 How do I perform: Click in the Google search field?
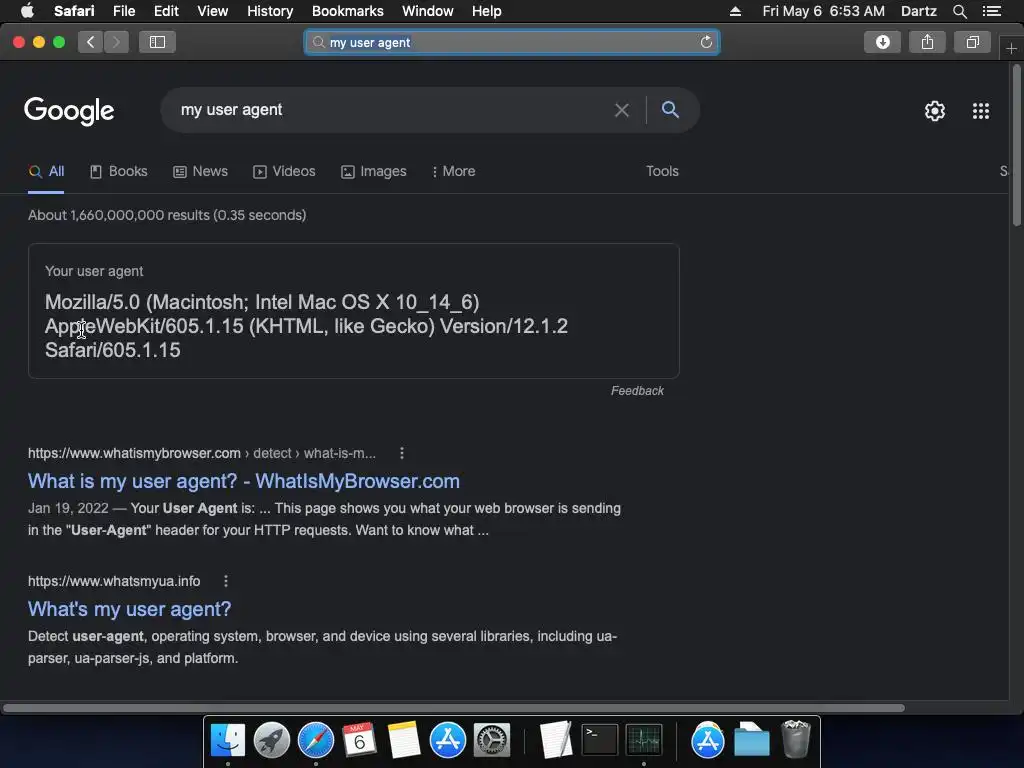[392, 110]
